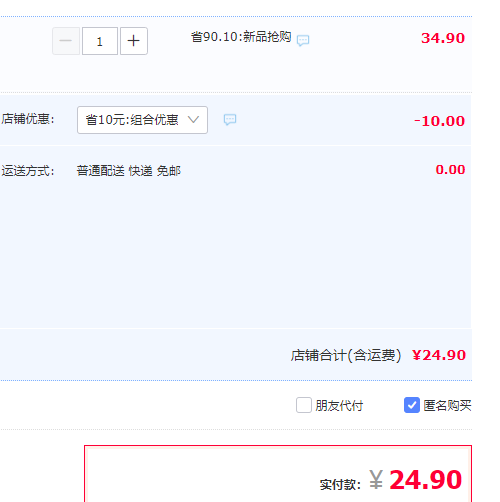
Task: Select the 普通配送 快递 免邮 shipping text
Action: tap(129, 171)
